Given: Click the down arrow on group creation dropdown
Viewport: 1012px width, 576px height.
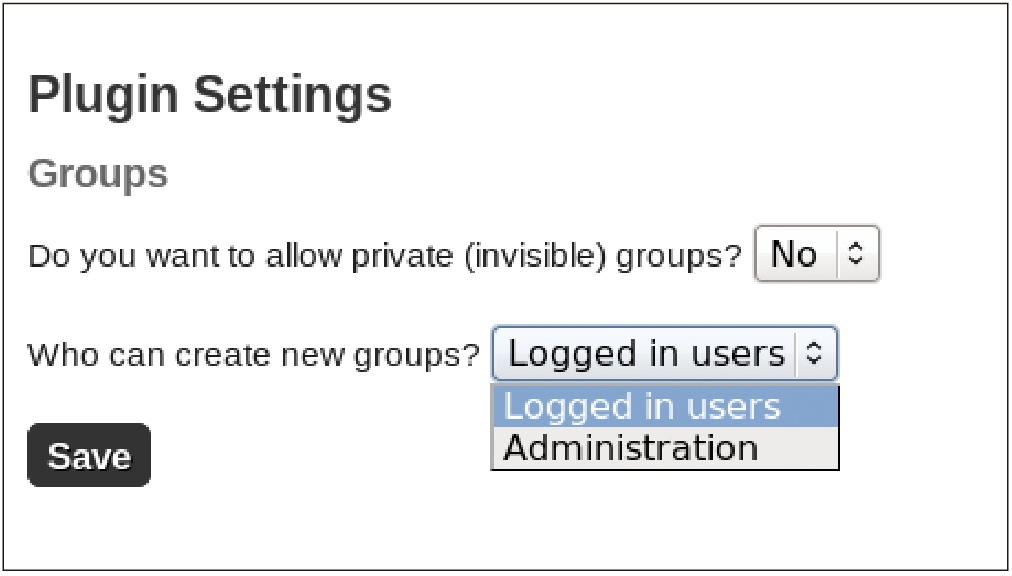Looking at the screenshot, I should (814, 361).
